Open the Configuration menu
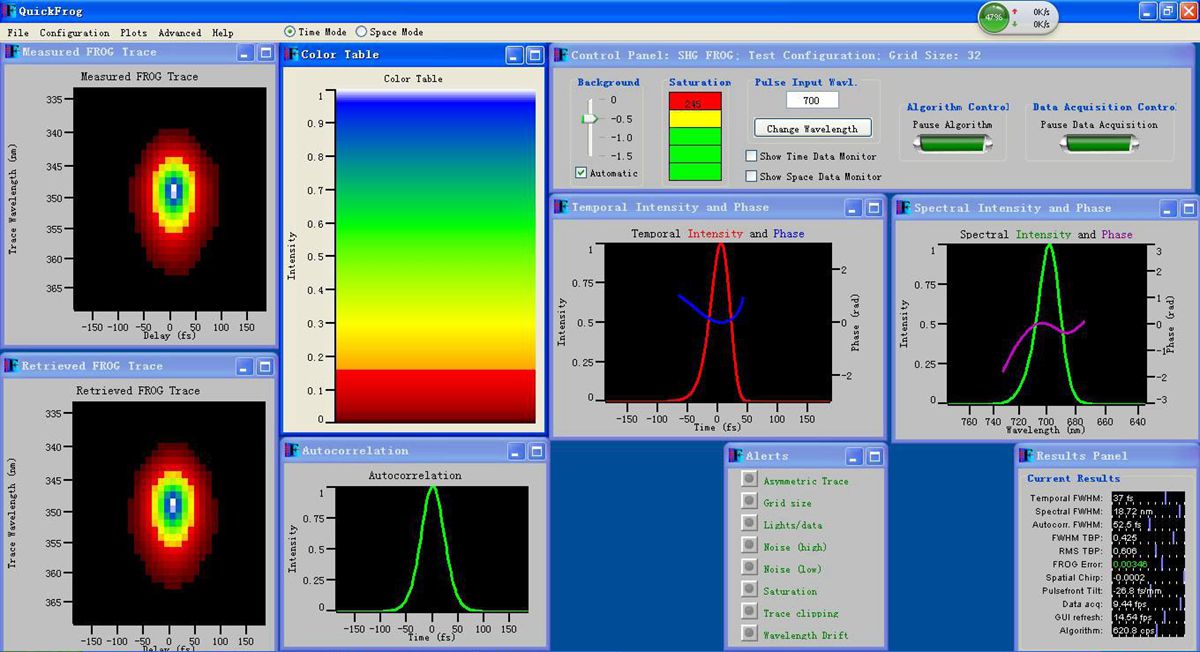 (x=74, y=33)
